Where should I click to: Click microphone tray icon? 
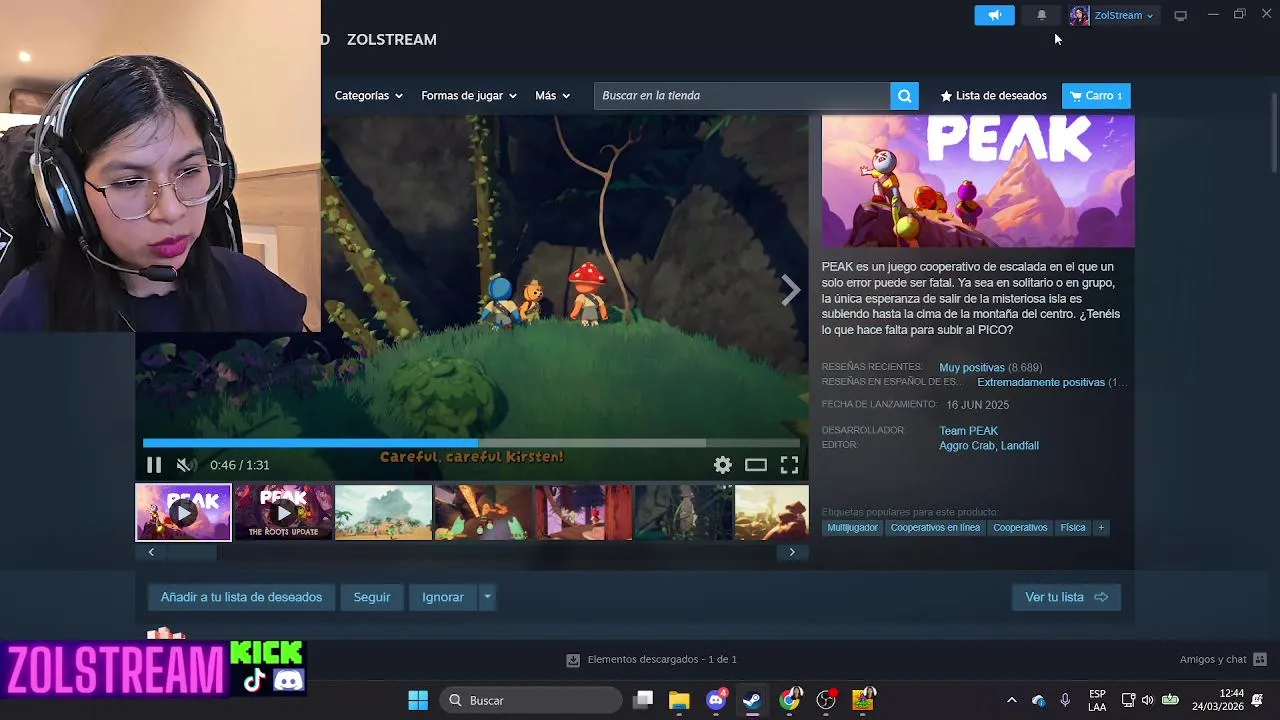pyautogui.click(x=1065, y=700)
